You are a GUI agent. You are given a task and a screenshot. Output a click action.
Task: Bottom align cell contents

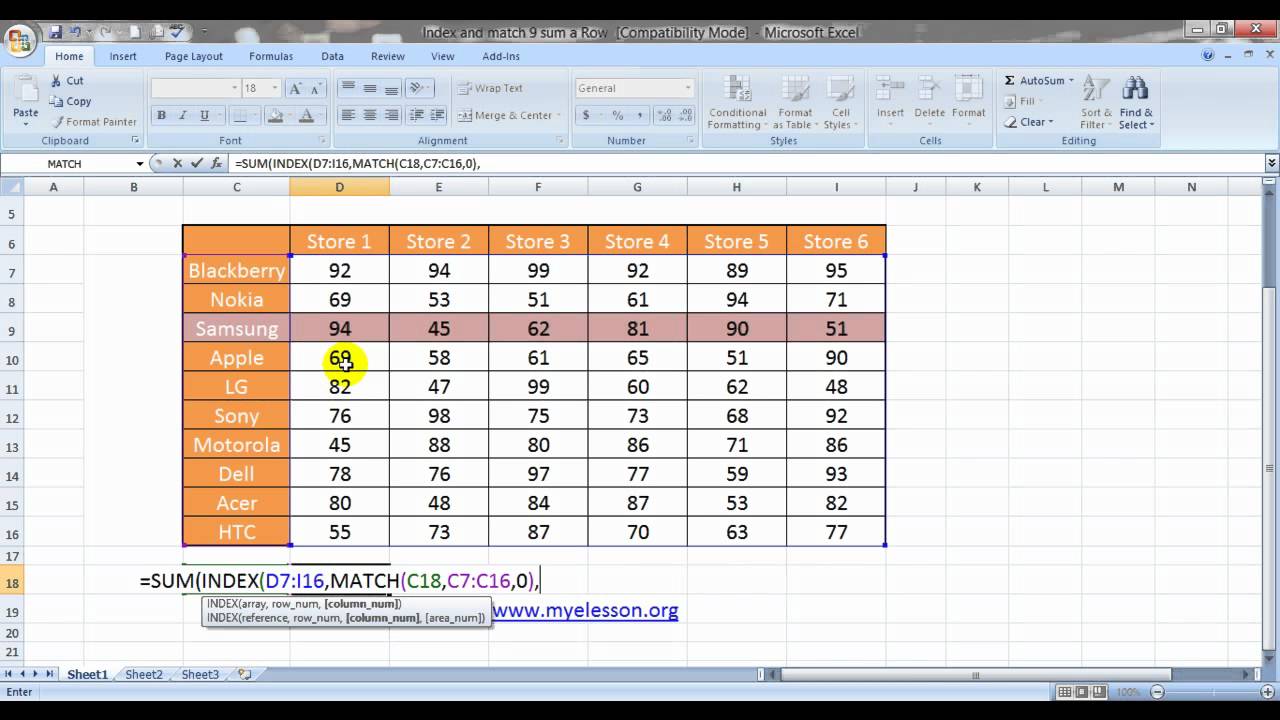(391, 88)
